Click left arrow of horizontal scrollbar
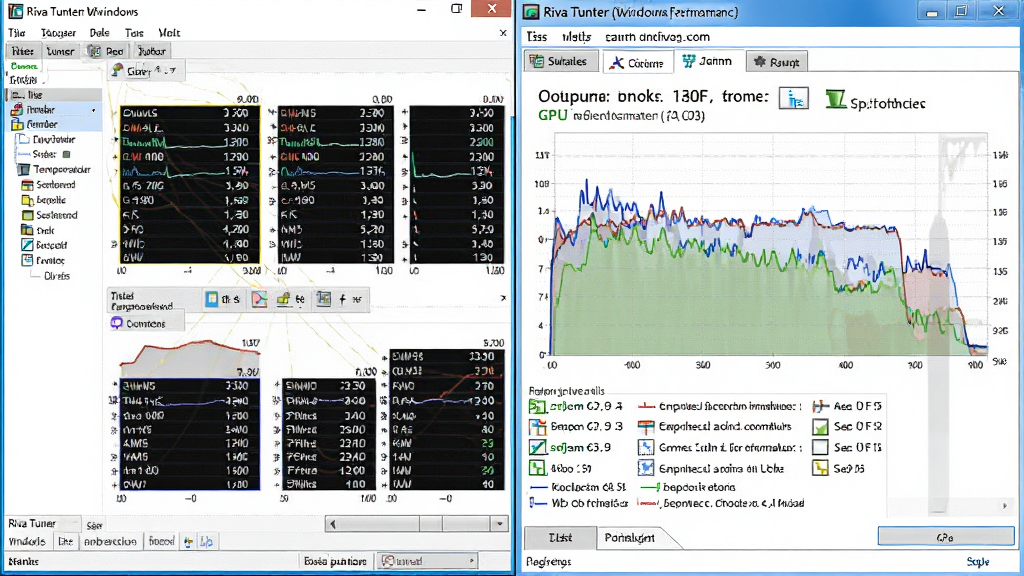 point(333,524)
